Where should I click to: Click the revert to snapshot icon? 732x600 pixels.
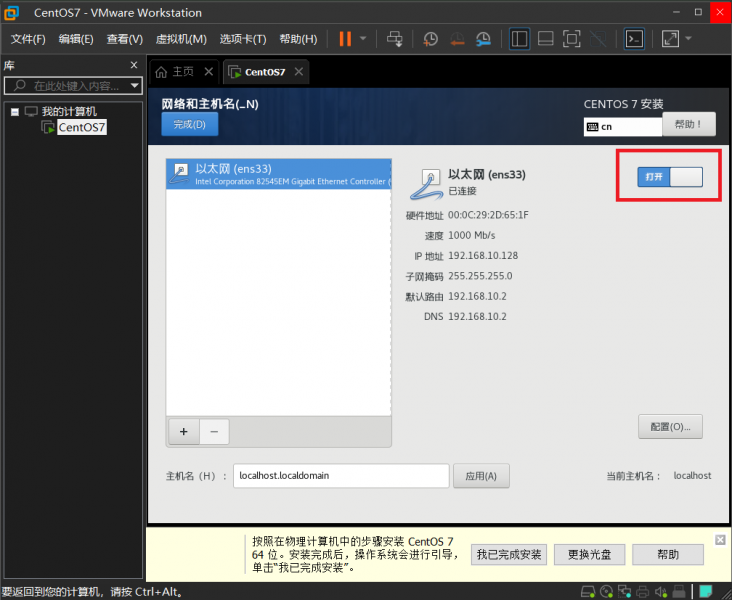[x=457, y=39]
